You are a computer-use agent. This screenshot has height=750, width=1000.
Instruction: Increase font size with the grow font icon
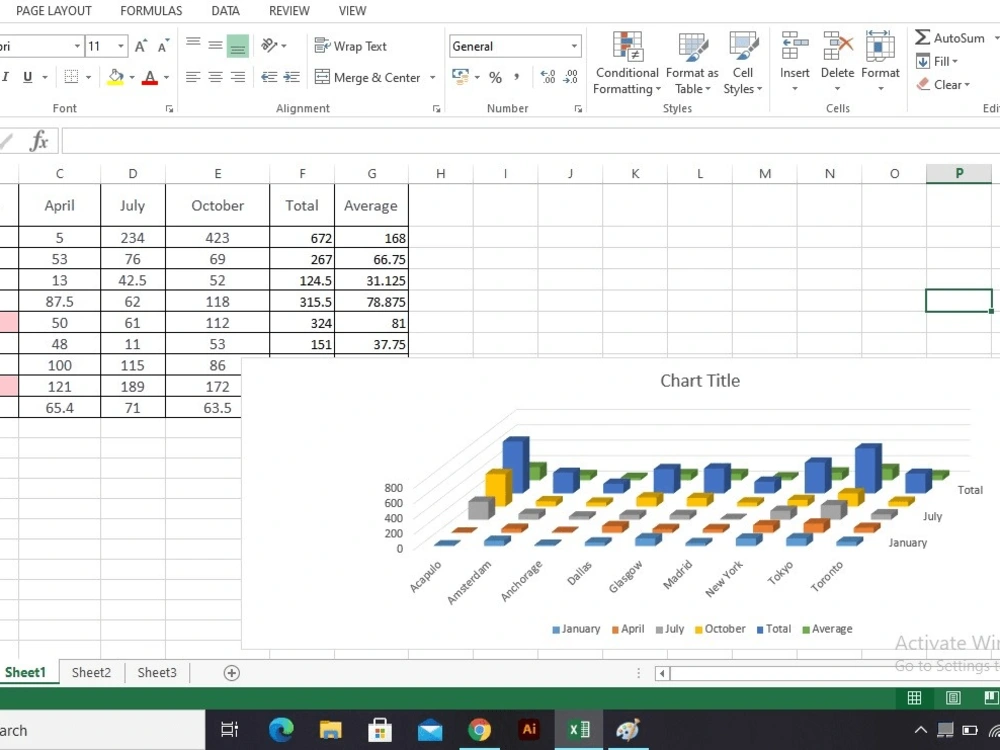(x=141, y=46)
